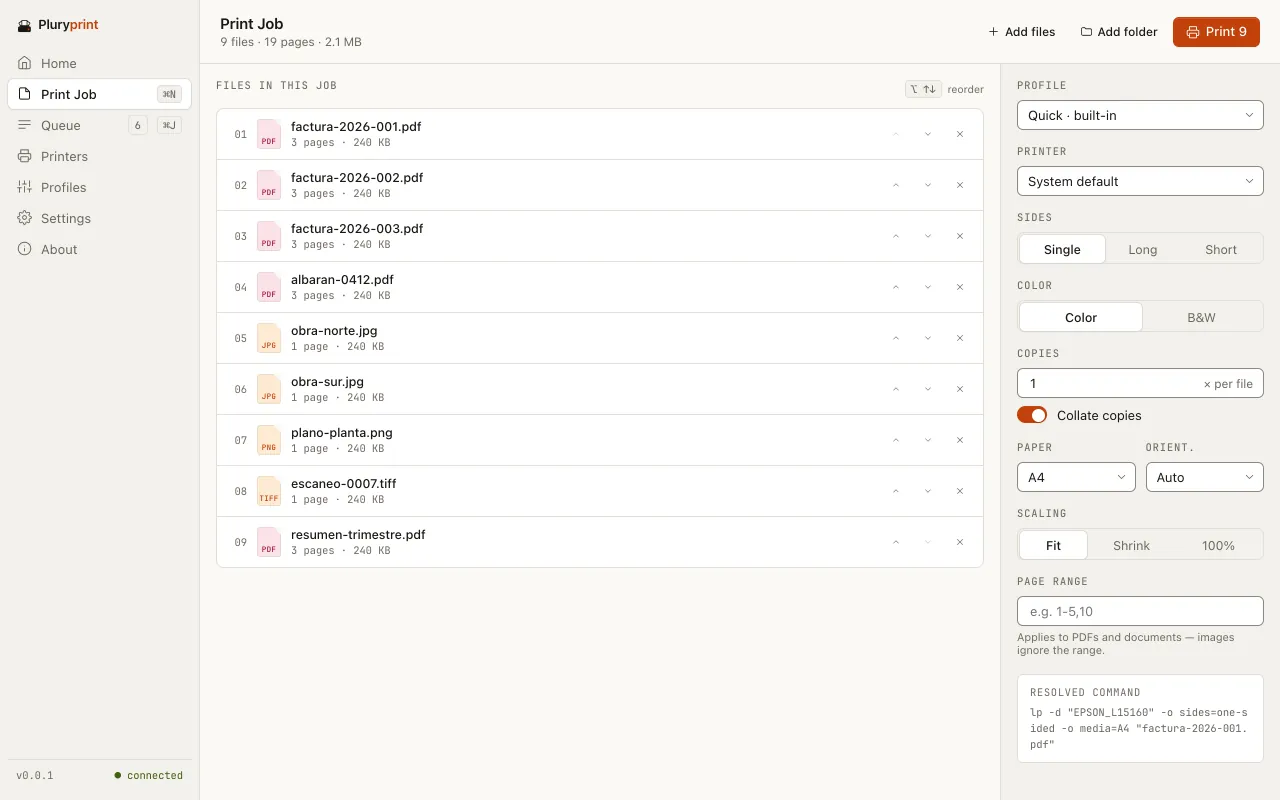This screenshot has height=800, width=1280.
Task: Set scaling to Shrink
Action: pos(1131,545)
